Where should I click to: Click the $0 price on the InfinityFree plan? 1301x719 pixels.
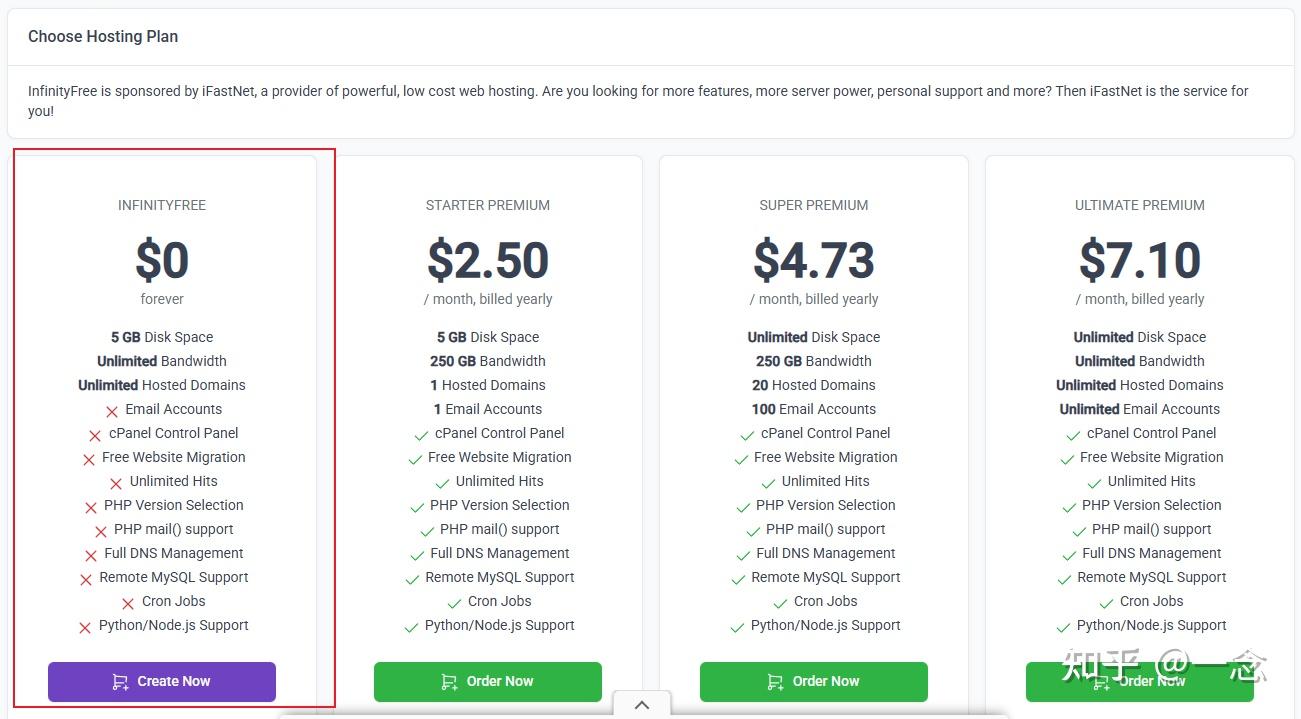pyautogui.click(x=162, y=261)
